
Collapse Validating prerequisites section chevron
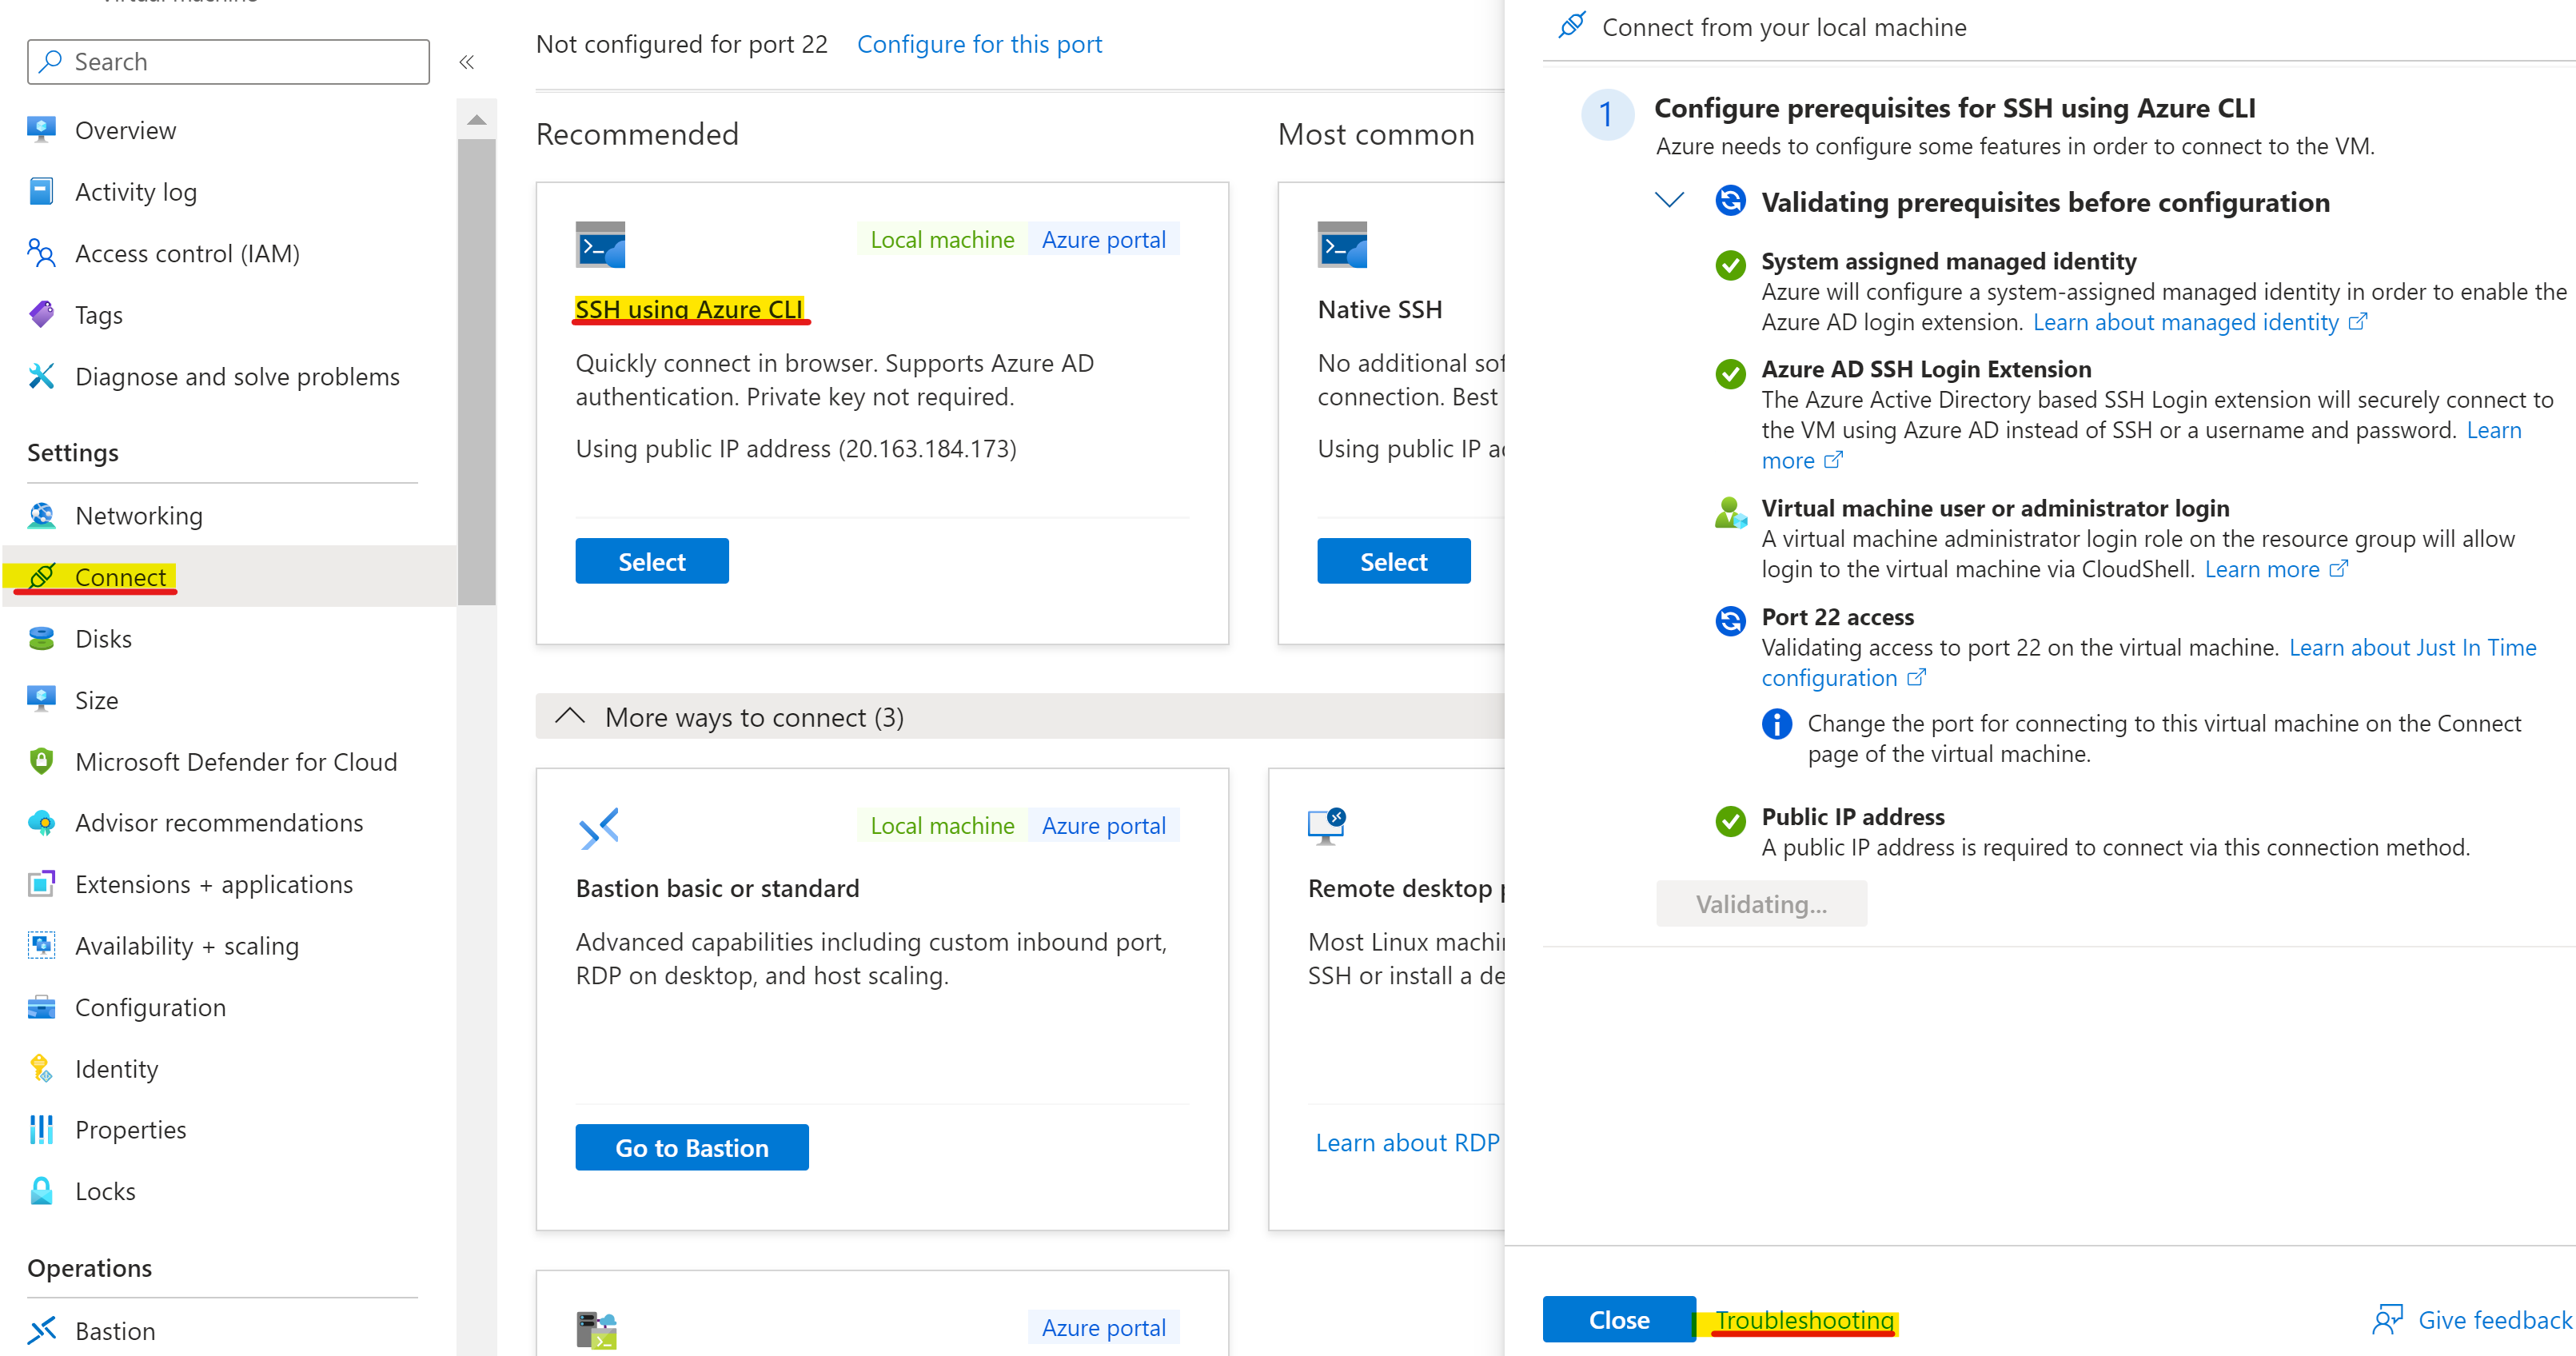(x=1669, y=199)
